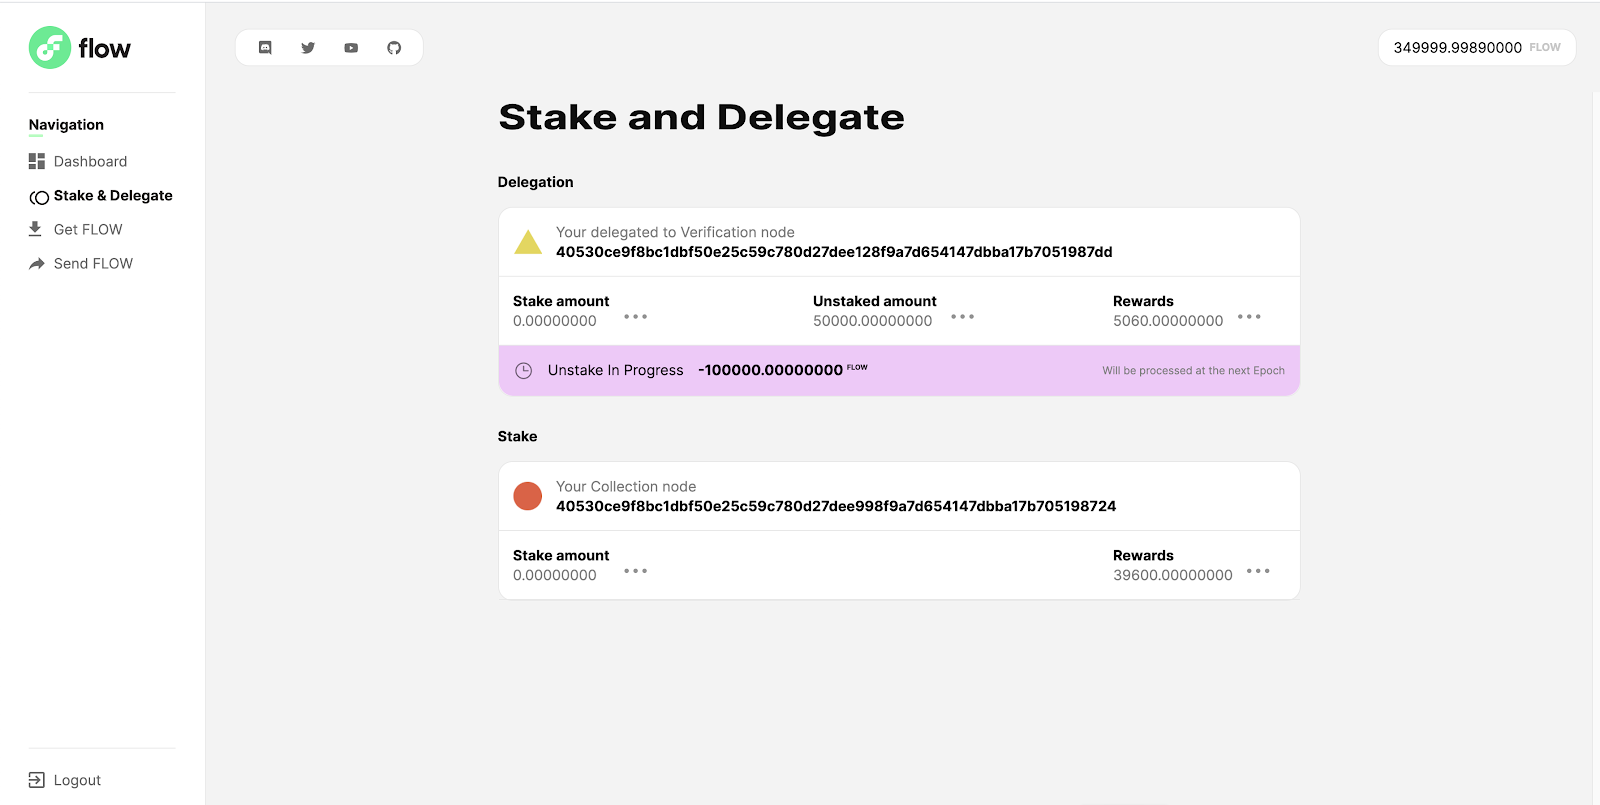Screen dimensions: 1600x805
Task: Click the Flow logo icon
Action: point(50,48)
